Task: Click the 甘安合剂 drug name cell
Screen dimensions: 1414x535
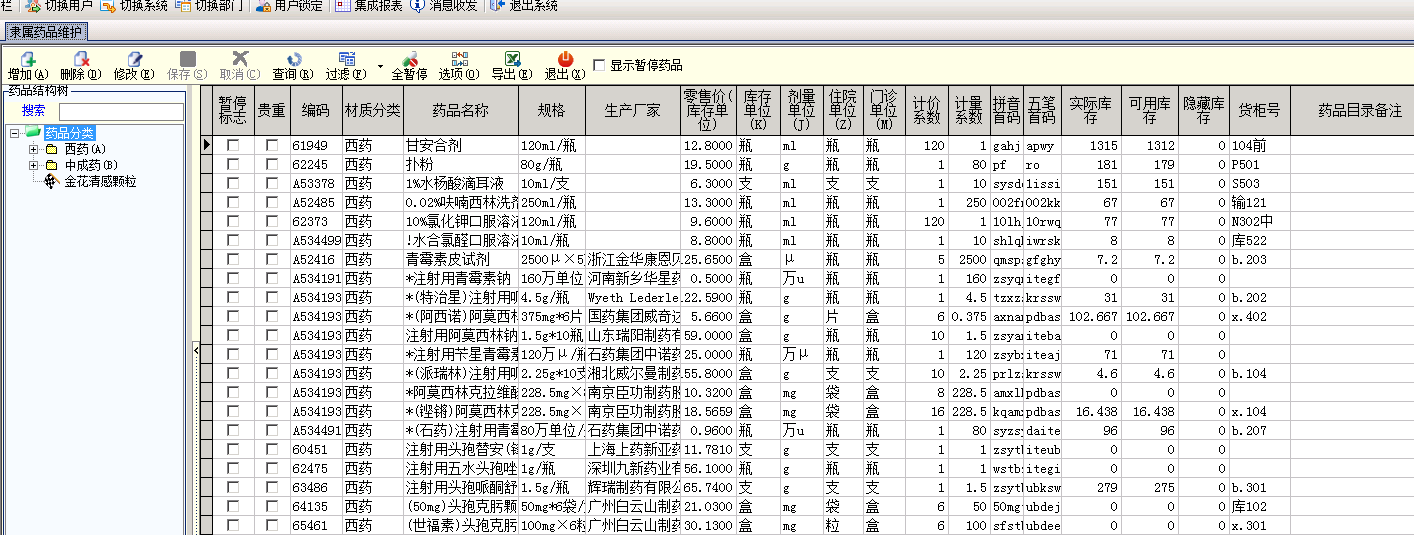Action: pyautogui.click(x=460, y=146)
